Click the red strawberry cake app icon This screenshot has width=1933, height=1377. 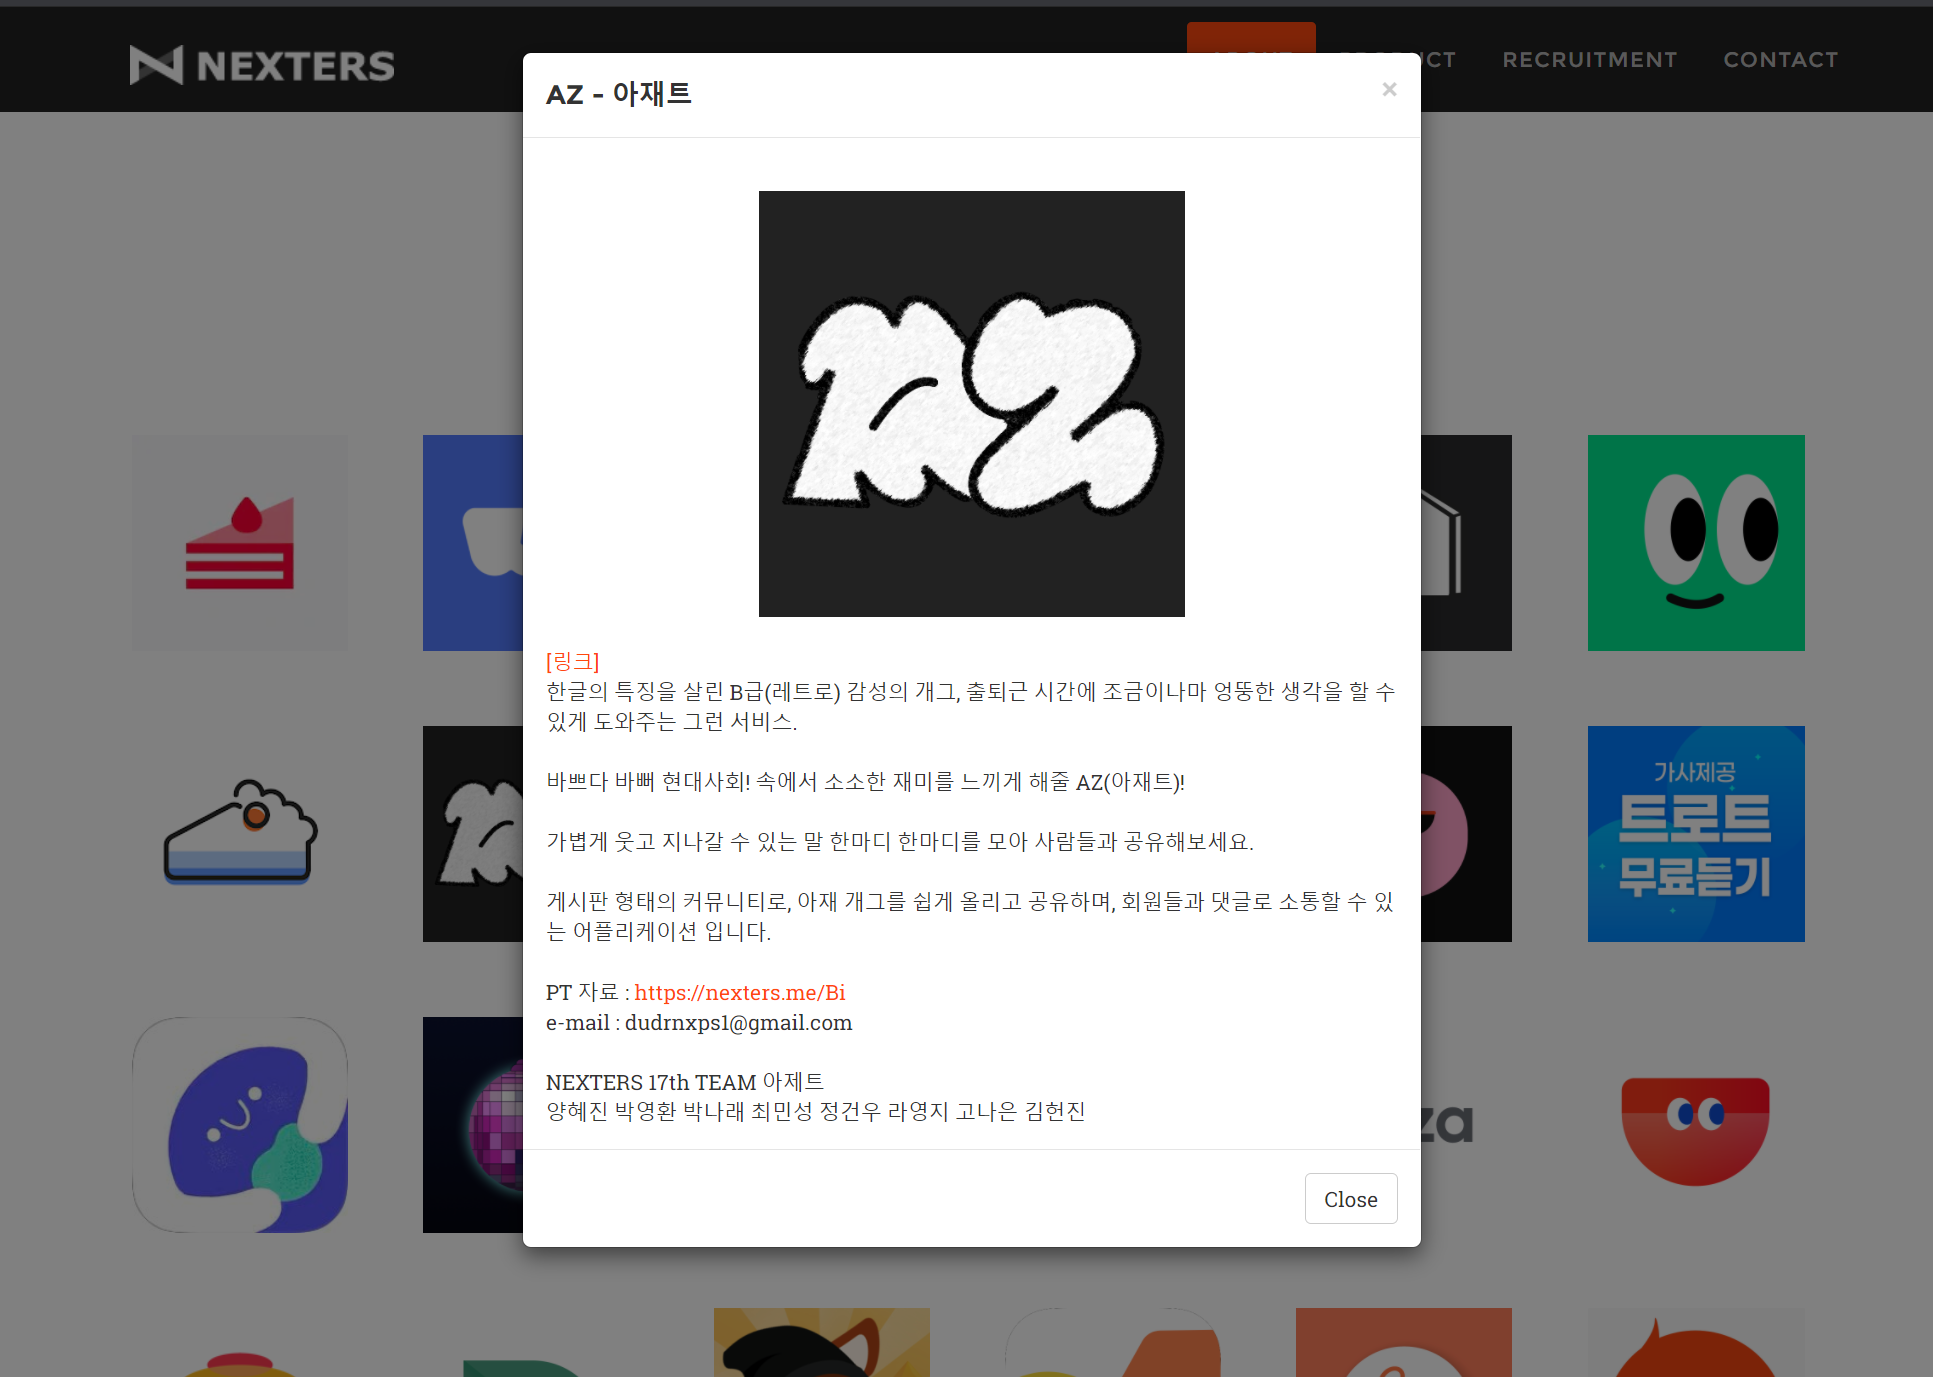[x=240, y=543]
